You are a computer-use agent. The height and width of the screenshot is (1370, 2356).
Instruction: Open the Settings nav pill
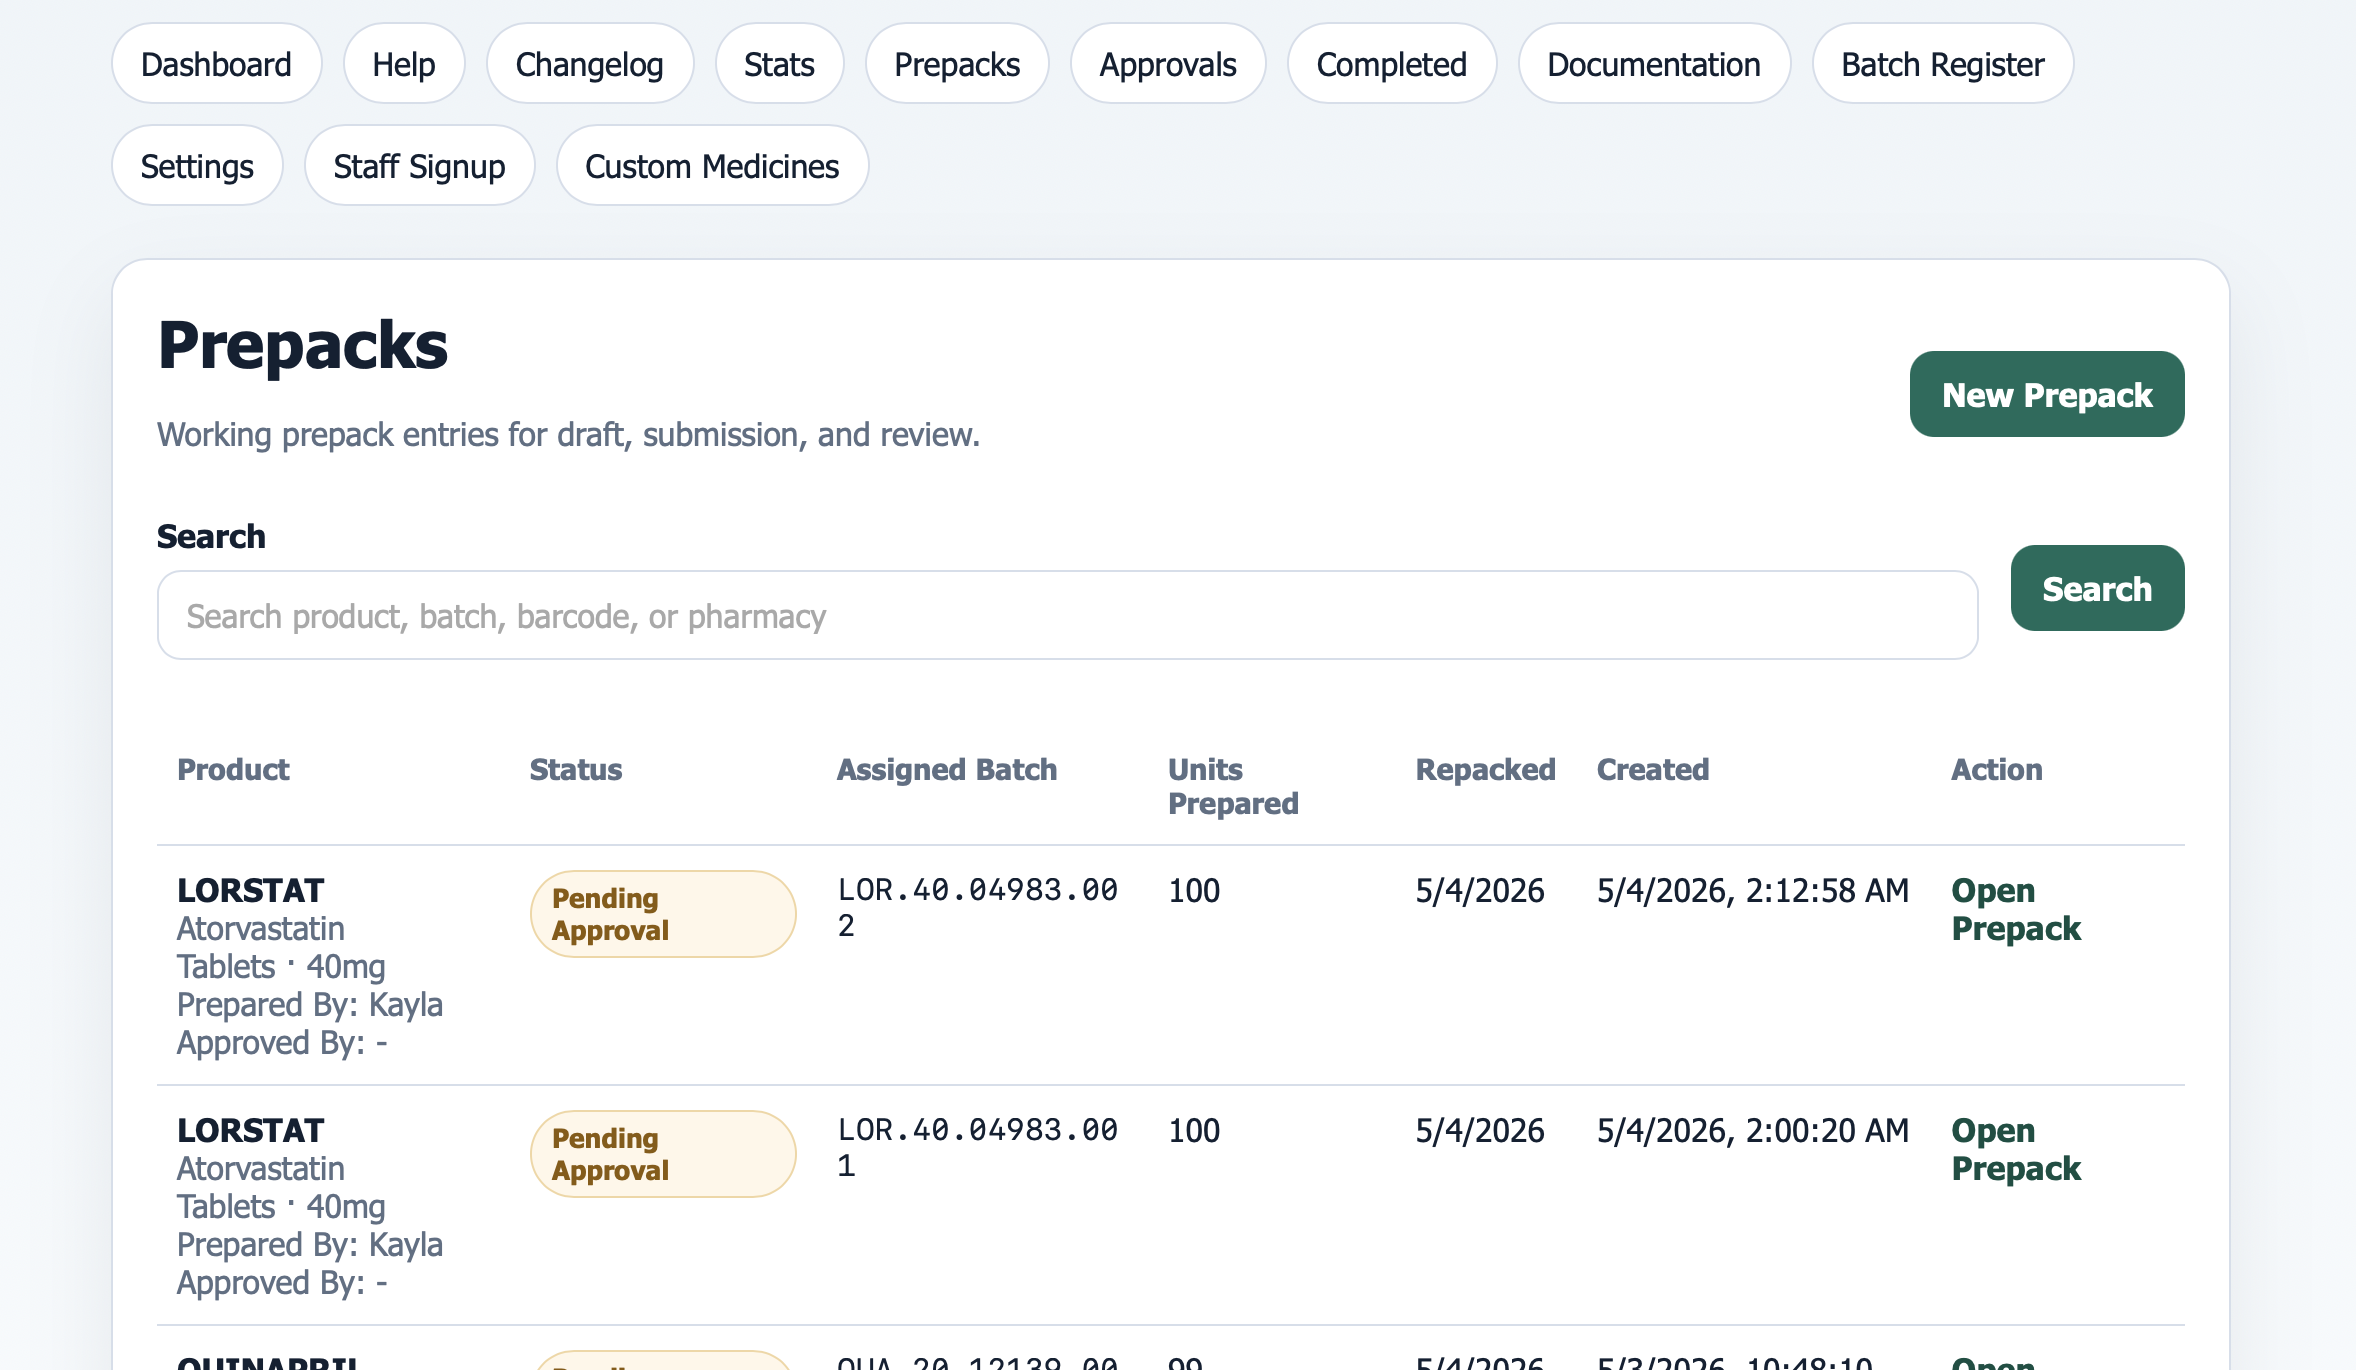coord(197,166)
